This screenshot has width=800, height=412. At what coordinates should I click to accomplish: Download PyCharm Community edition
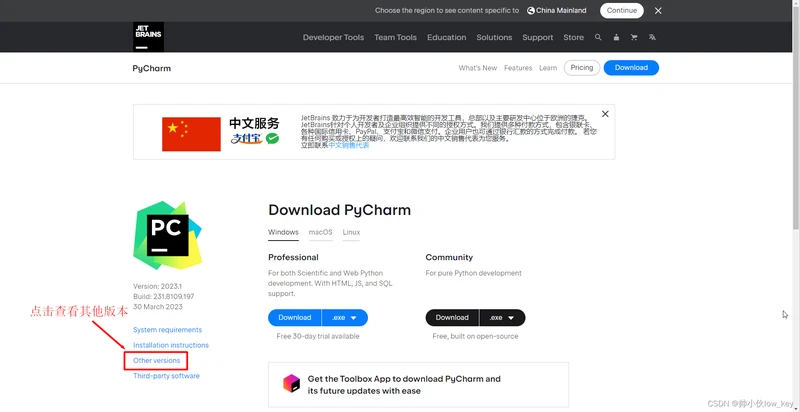tap(452, 317)
